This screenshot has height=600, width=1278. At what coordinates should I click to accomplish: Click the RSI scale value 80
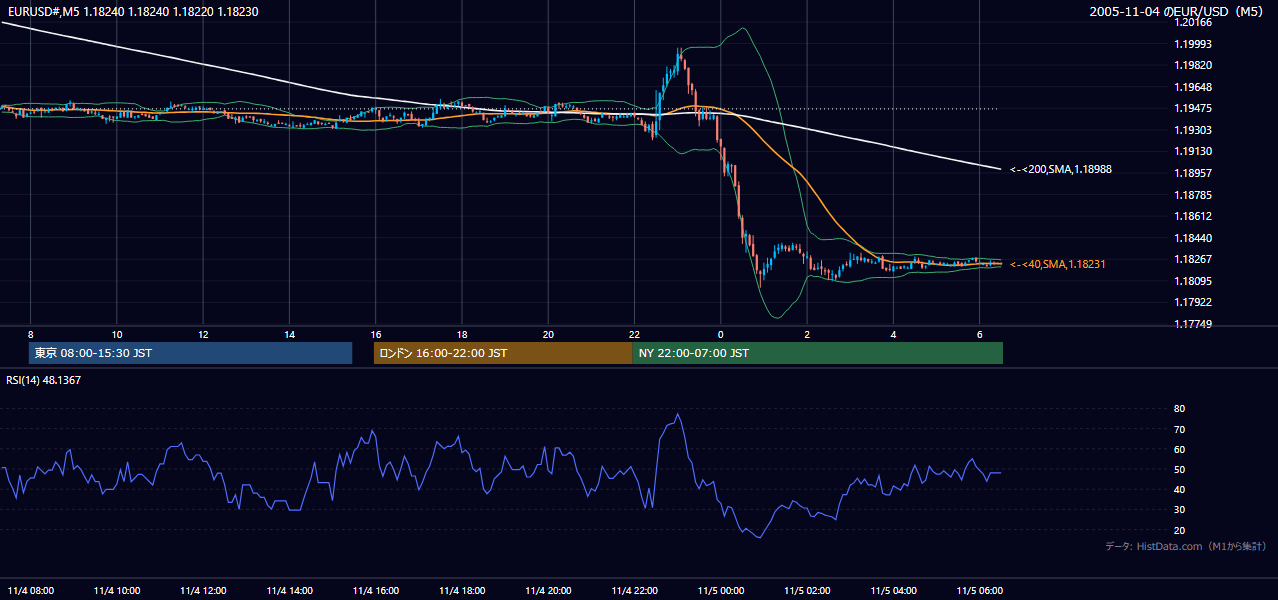pyautogui.click(x=1179, y=409)
